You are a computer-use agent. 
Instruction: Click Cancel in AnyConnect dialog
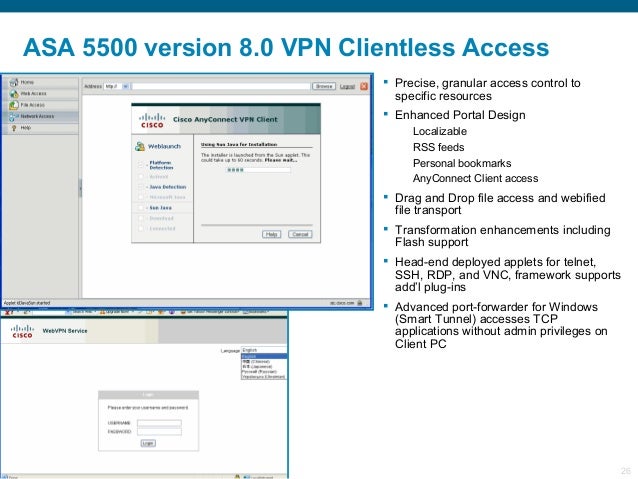[x=300, y=234]
